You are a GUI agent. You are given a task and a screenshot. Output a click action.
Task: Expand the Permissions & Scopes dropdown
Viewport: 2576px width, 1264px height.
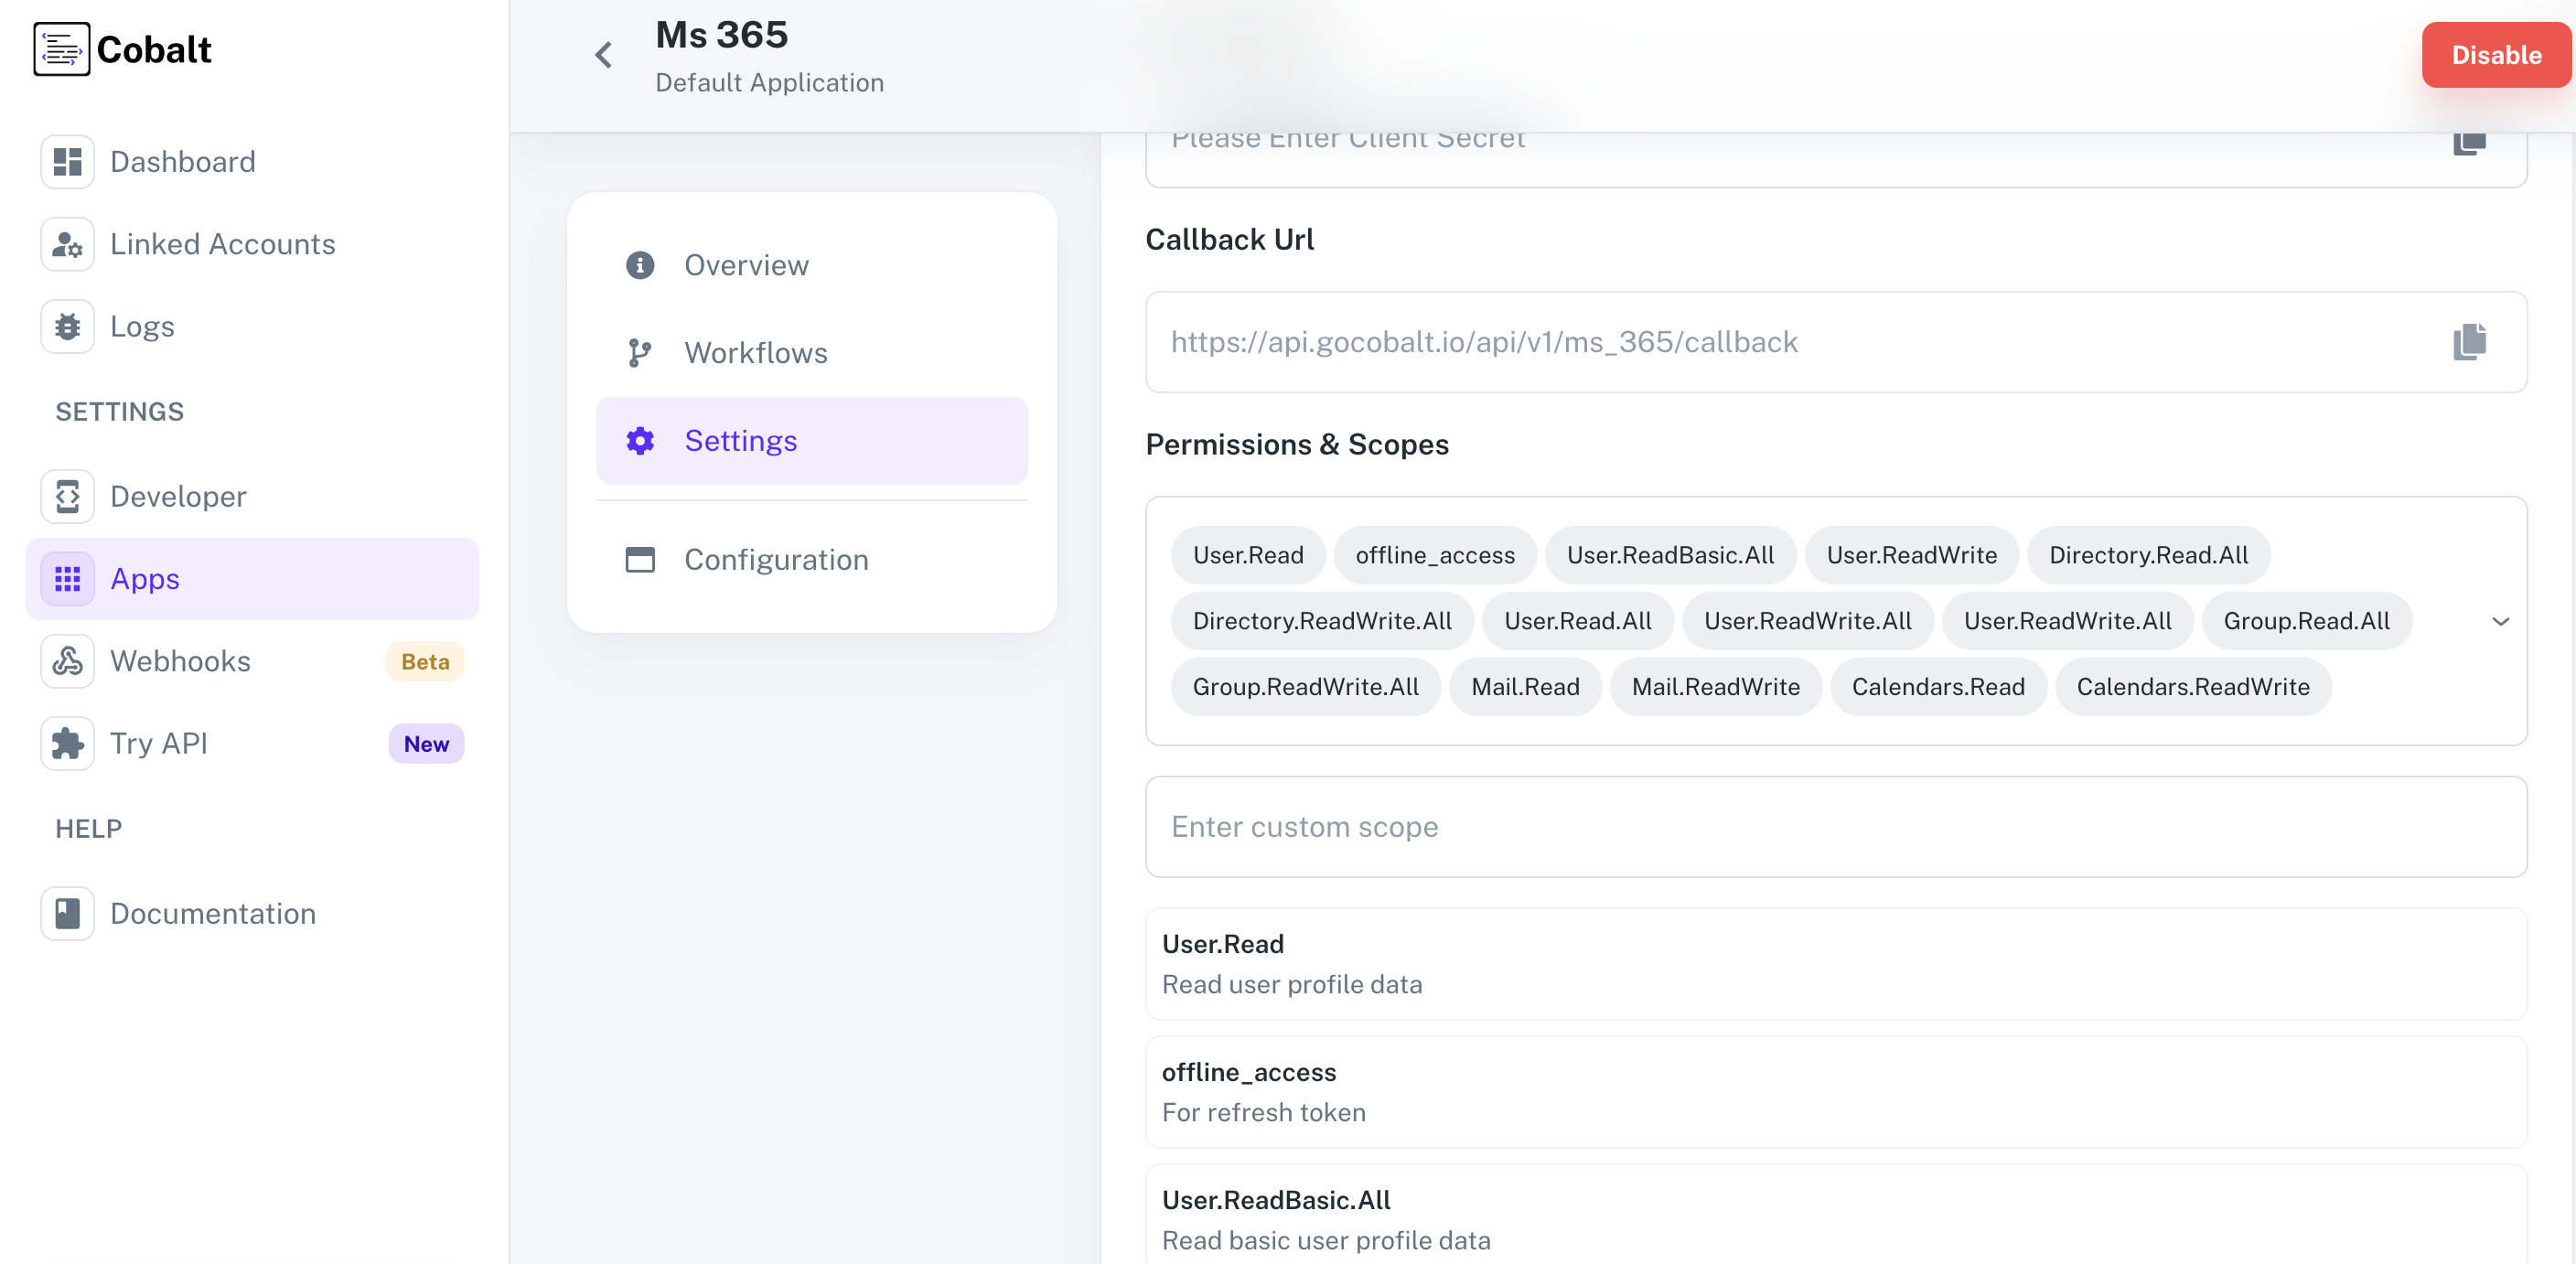[x=2500, y=621]
